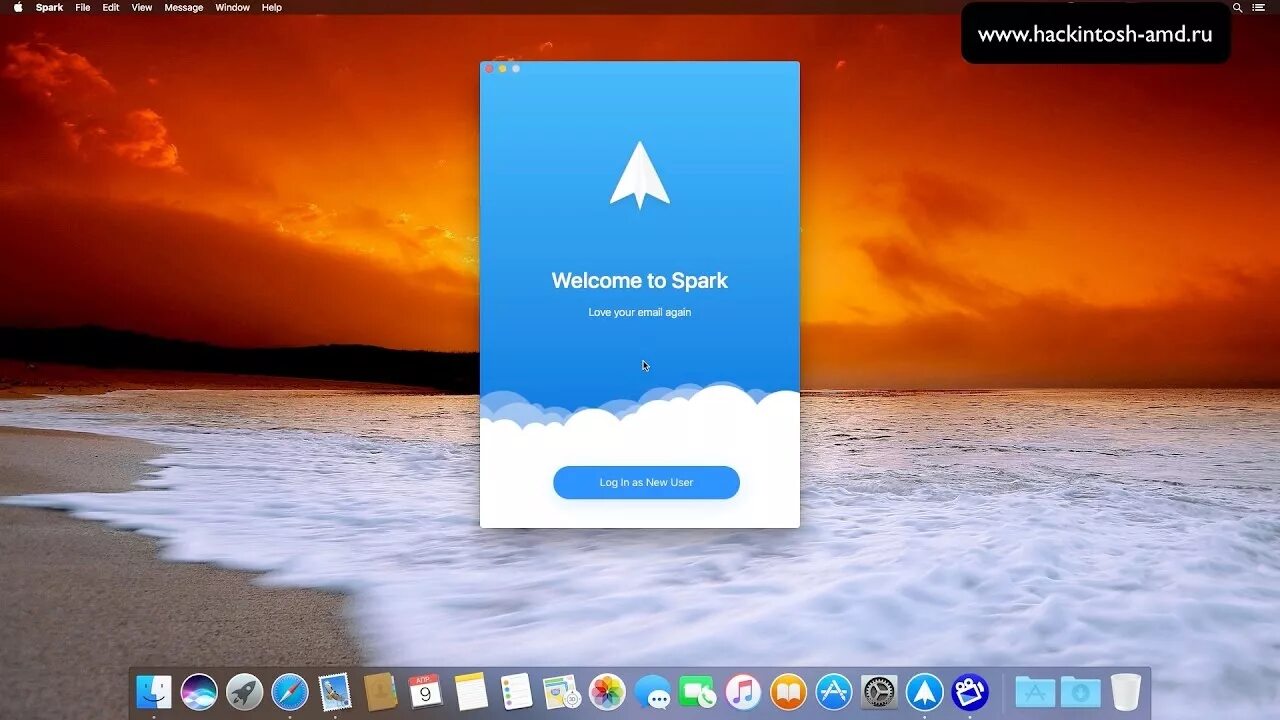Open Photos app in the Dock
Screen dimensions: 1280x720
tap(607, 692)
